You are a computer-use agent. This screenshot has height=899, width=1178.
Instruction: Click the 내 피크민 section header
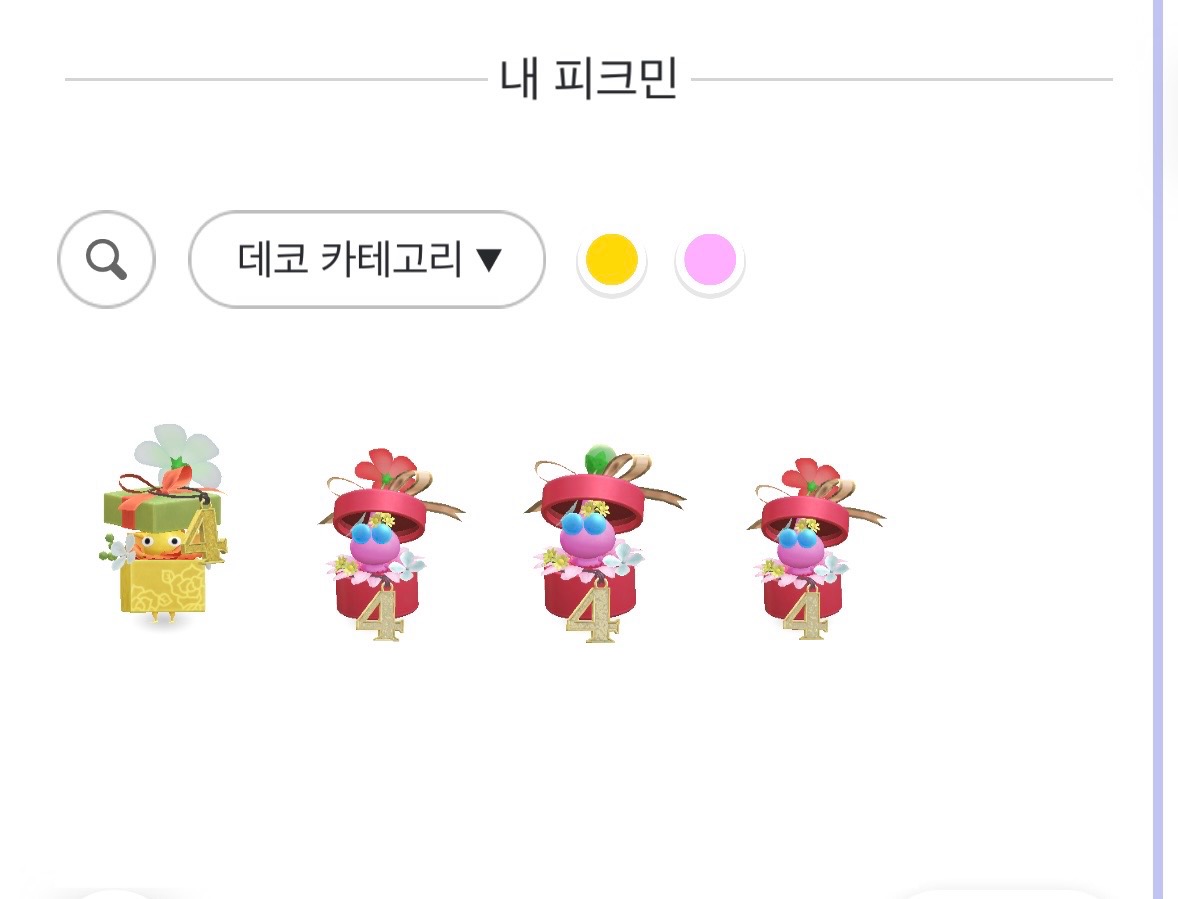(x=589, y=78)
